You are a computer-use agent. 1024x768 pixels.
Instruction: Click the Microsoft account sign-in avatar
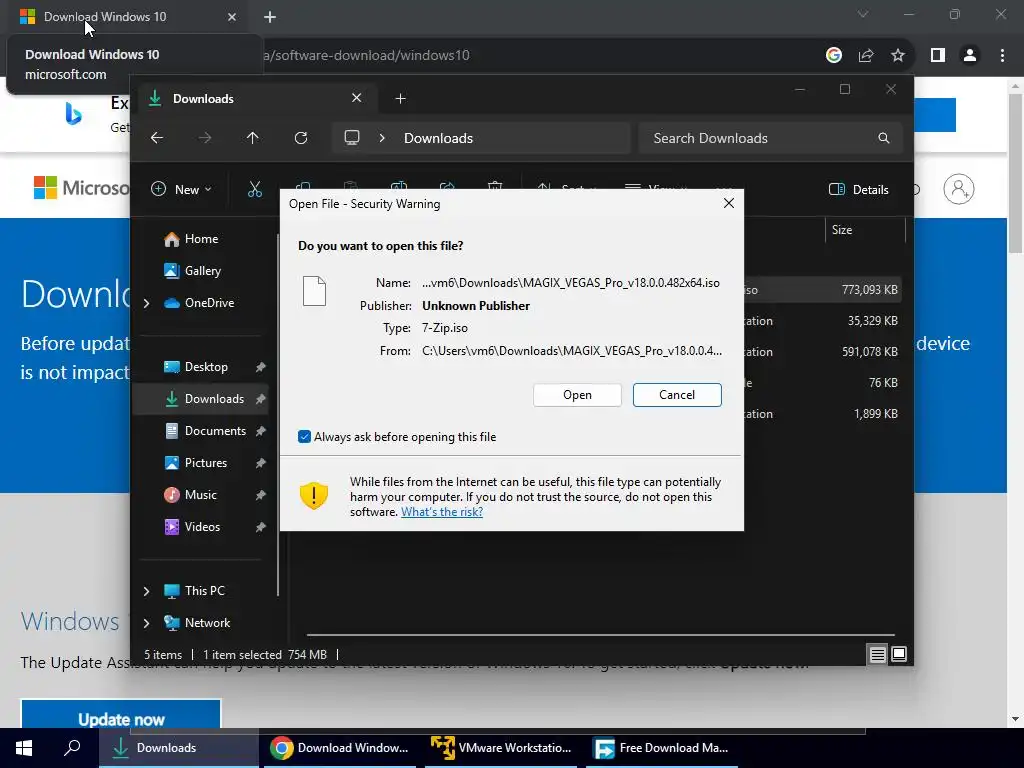point(958,189)
